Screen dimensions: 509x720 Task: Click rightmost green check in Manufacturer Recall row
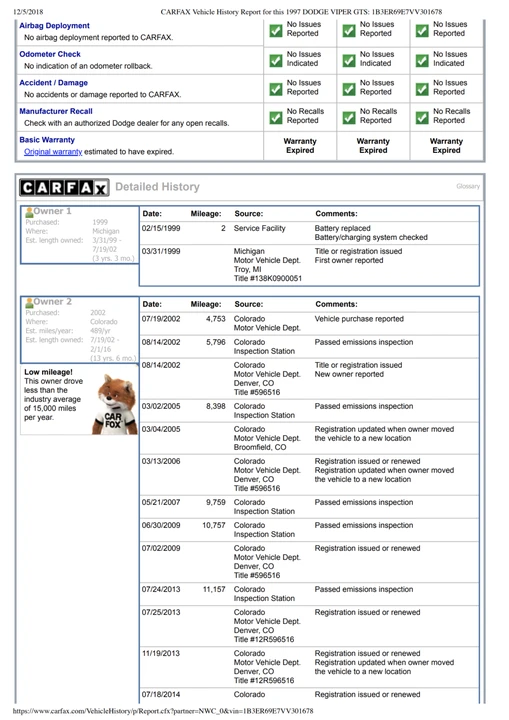422,118
